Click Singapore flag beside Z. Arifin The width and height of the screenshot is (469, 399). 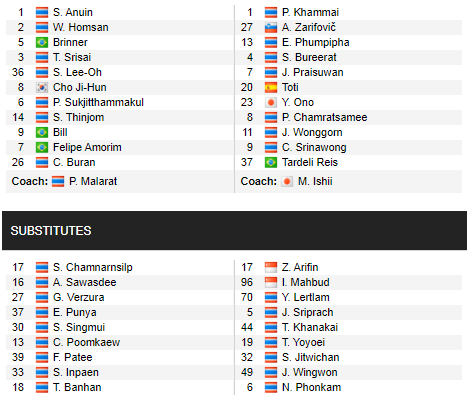(271, 267)
